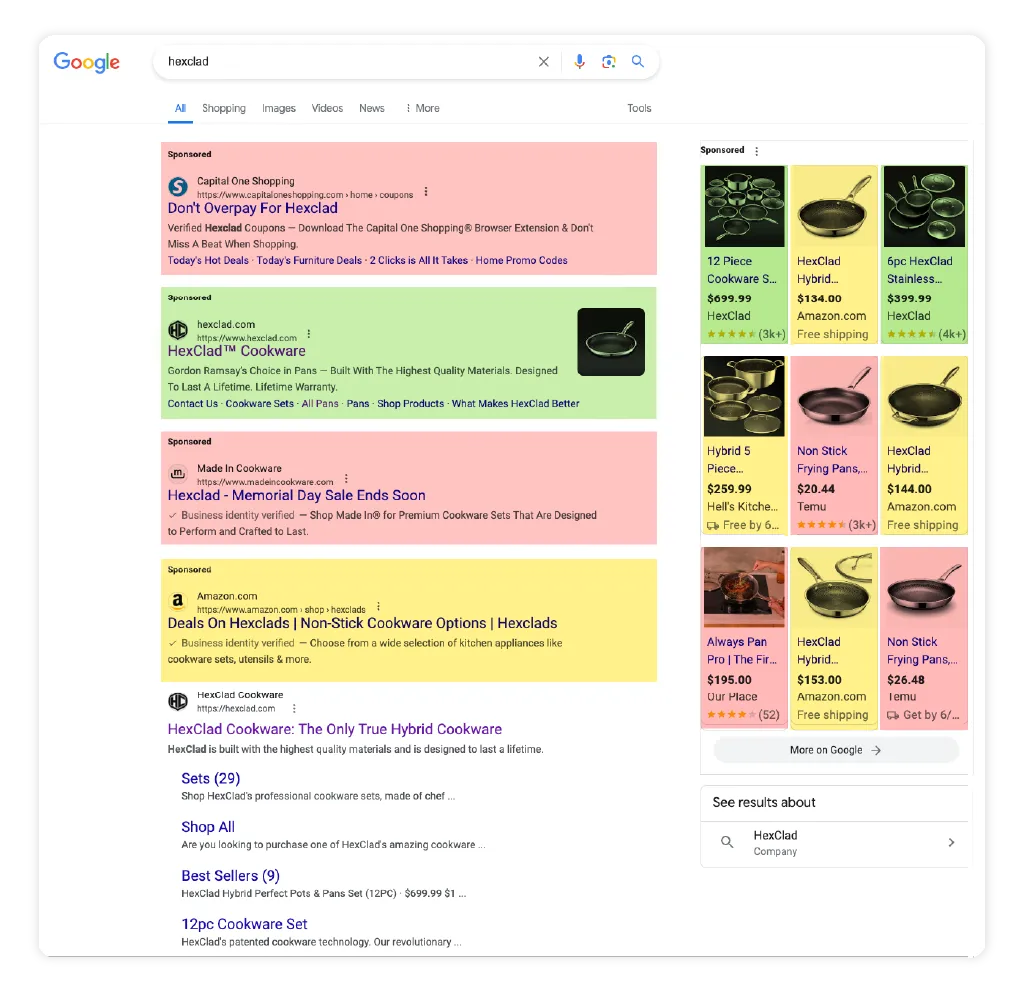Viewport: 1024px width, 991px height.
Task: Open three-dot menu for hexclad.com ad
Action: [x=309, y=334]
